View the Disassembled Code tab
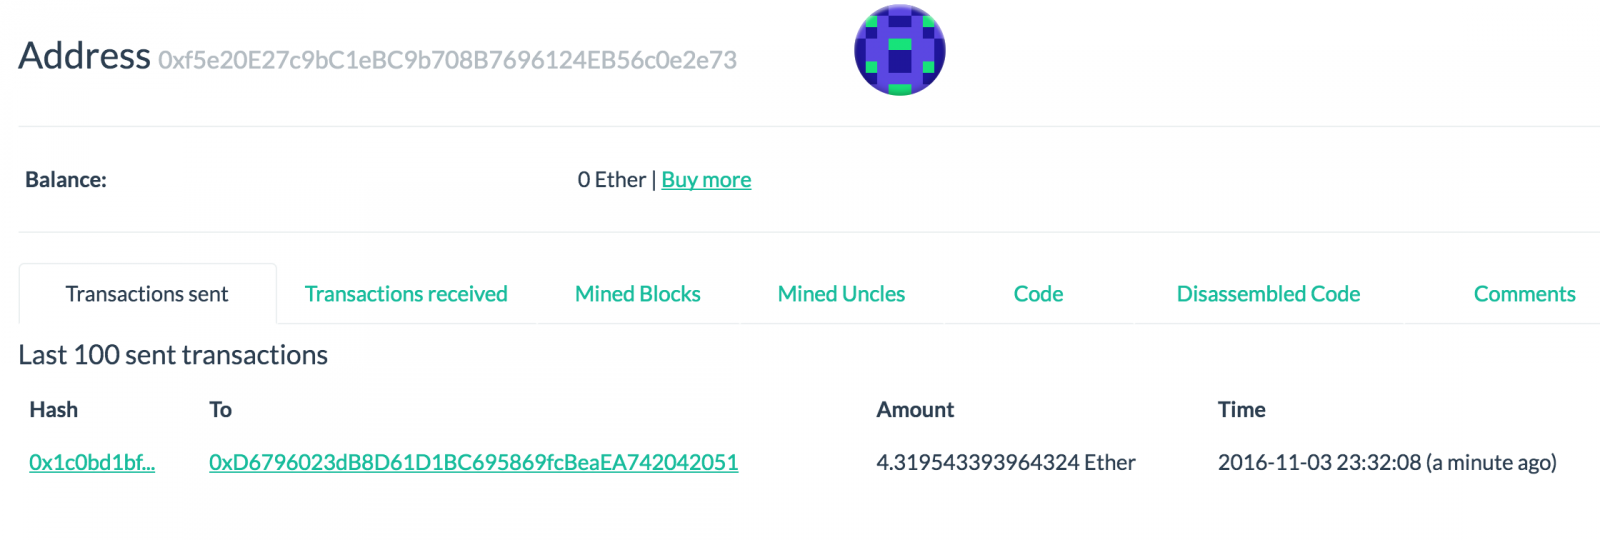Viewport: 1600px width, 540px height. pyautogui.click(x=1268, y=294)
